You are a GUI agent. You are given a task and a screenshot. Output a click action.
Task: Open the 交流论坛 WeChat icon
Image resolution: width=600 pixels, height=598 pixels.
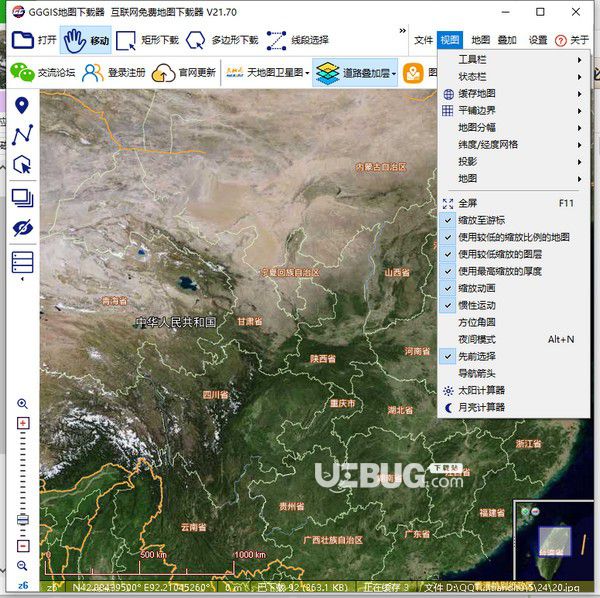pyautogui.click(x=22, y=72)
